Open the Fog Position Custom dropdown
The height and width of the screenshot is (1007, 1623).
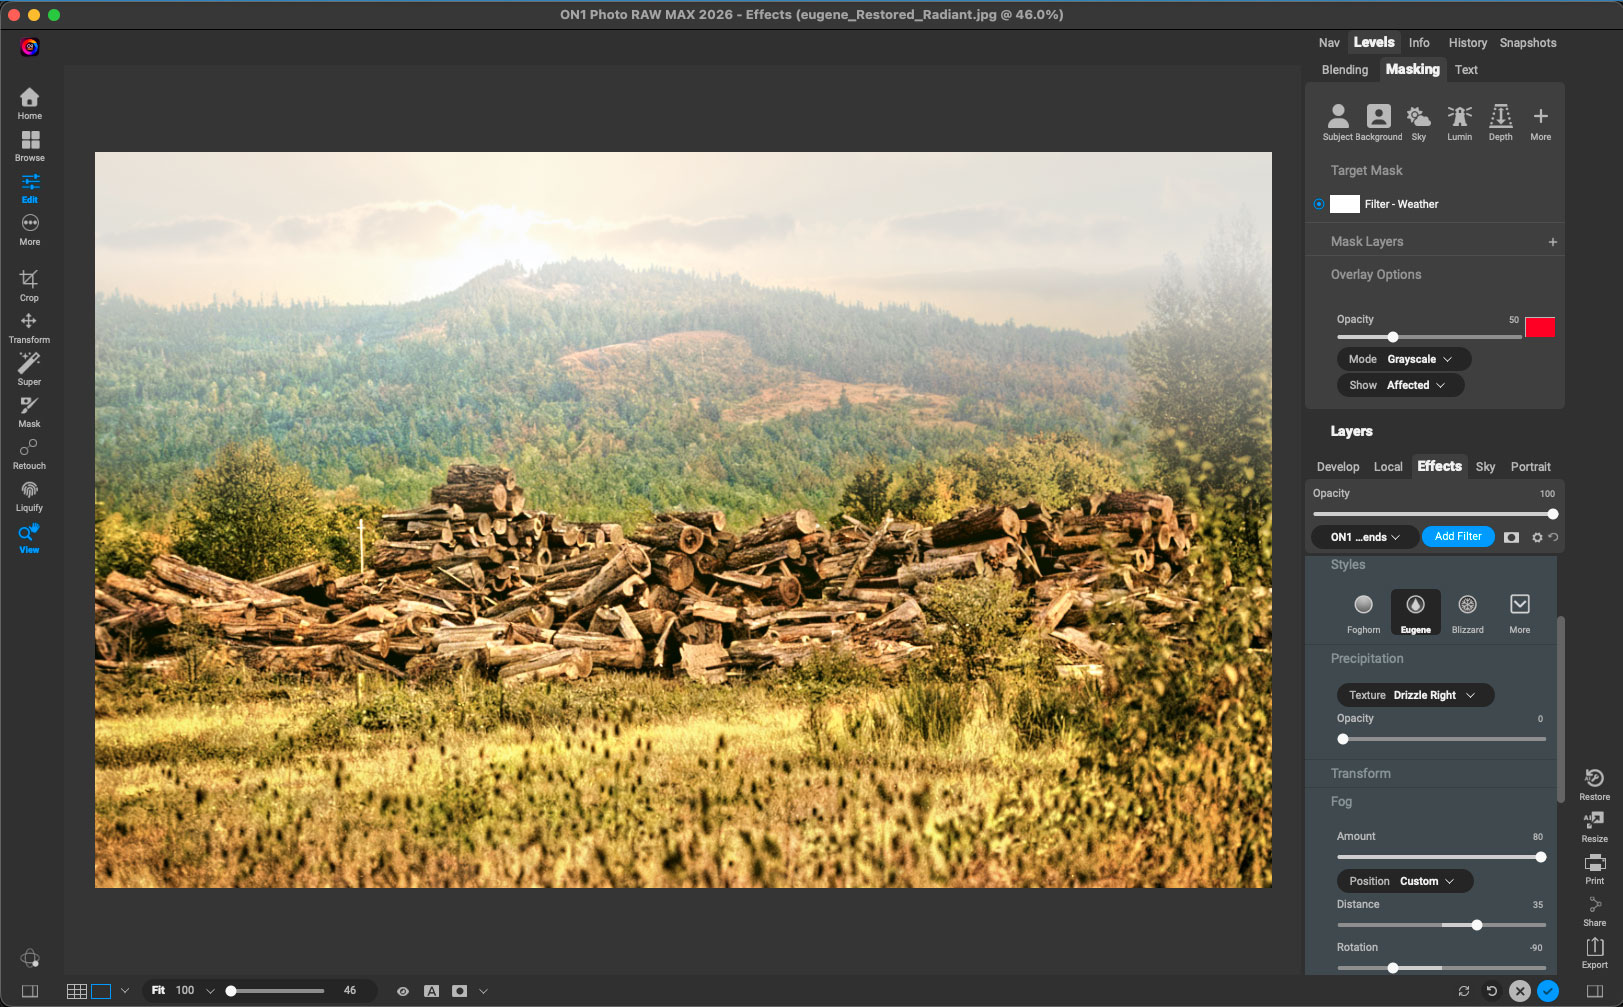(x=1404, y=881)
